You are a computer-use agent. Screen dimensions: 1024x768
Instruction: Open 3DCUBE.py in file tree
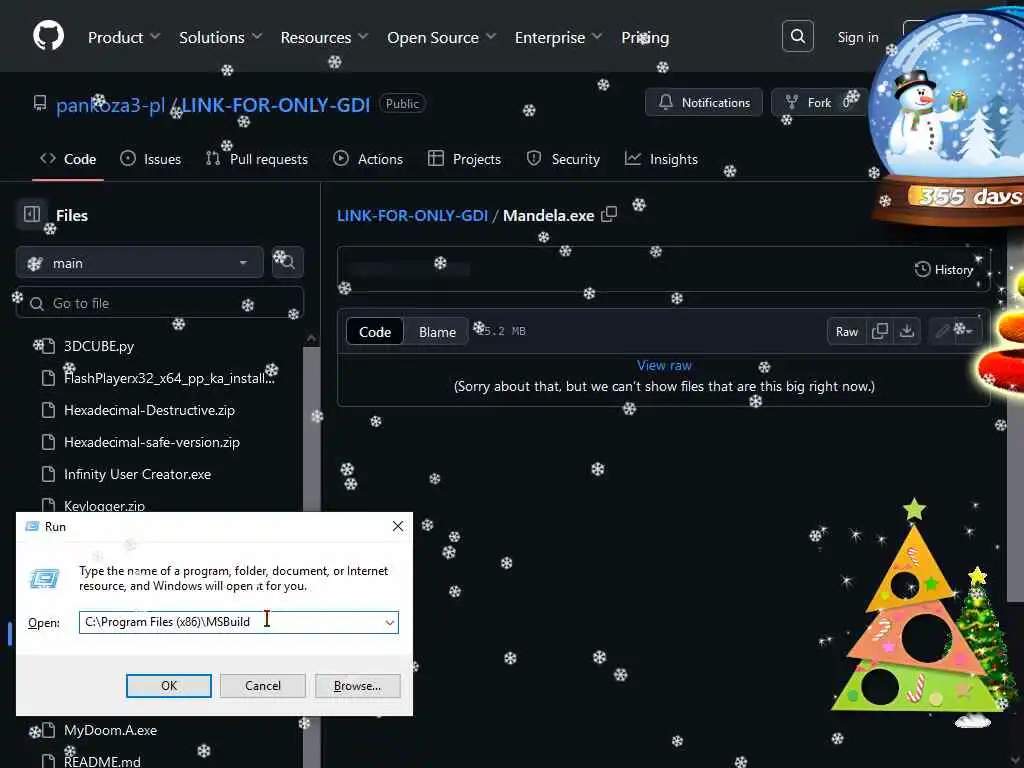[99, 346]
